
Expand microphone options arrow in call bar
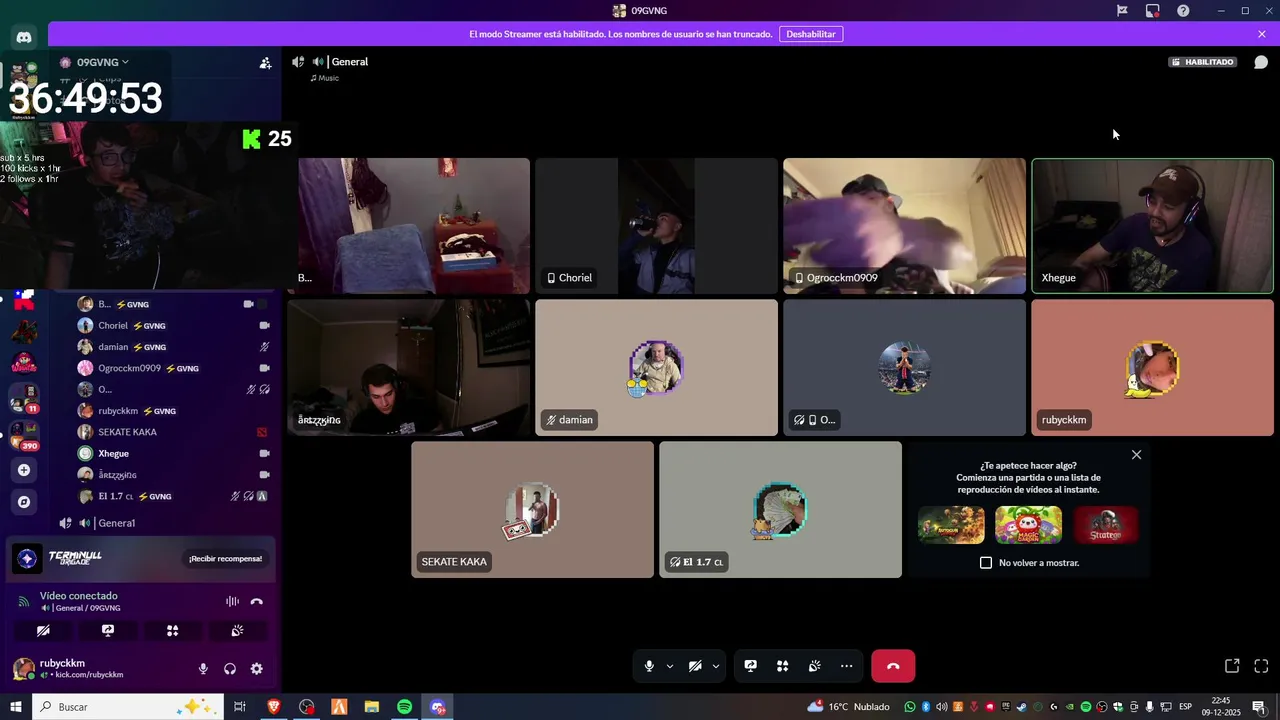coord(669,666)
